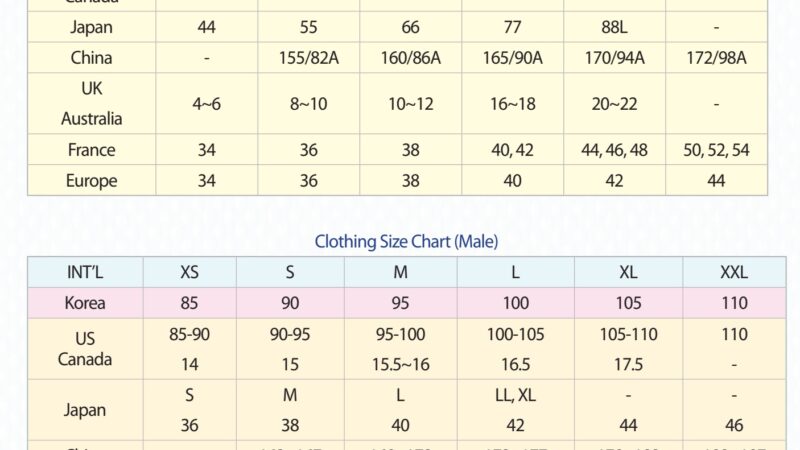Select US size 95-100 cell
The width and height of the screenshot is (800, 450).
[400, 335]
